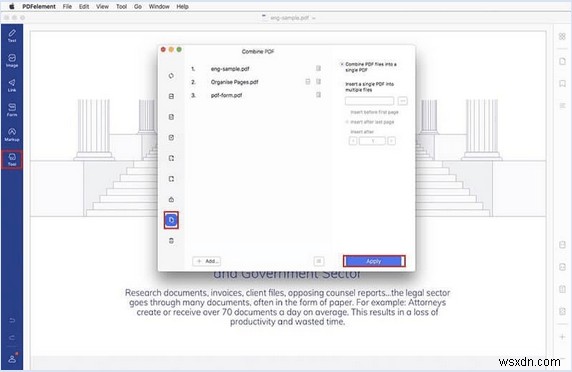Click the undo arrow in left sidebar

12,320
